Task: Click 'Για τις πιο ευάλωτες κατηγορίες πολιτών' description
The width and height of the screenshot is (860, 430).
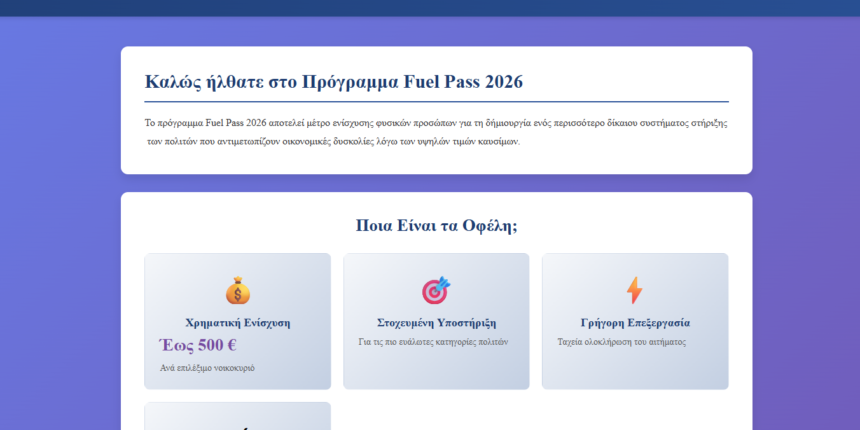Action: [433, 342]
